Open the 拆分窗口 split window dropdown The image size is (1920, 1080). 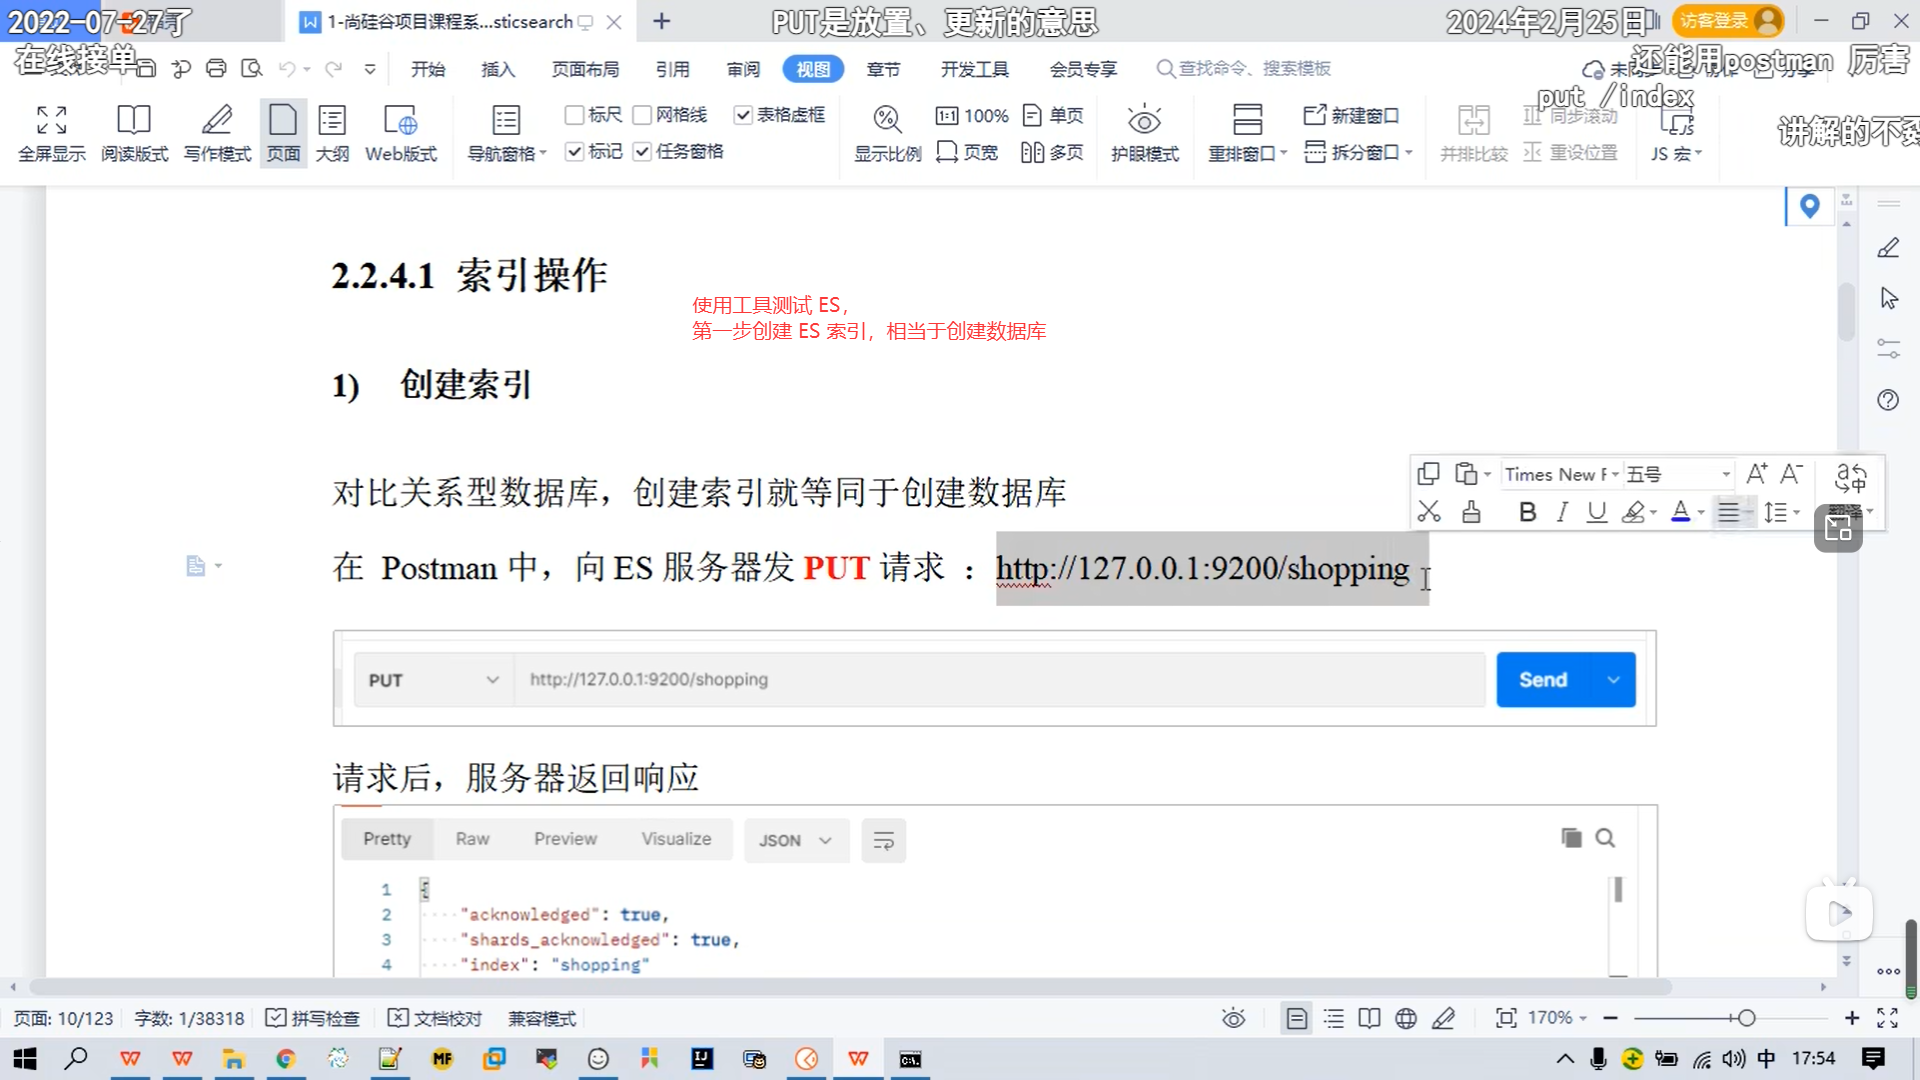pos(1409,152)
